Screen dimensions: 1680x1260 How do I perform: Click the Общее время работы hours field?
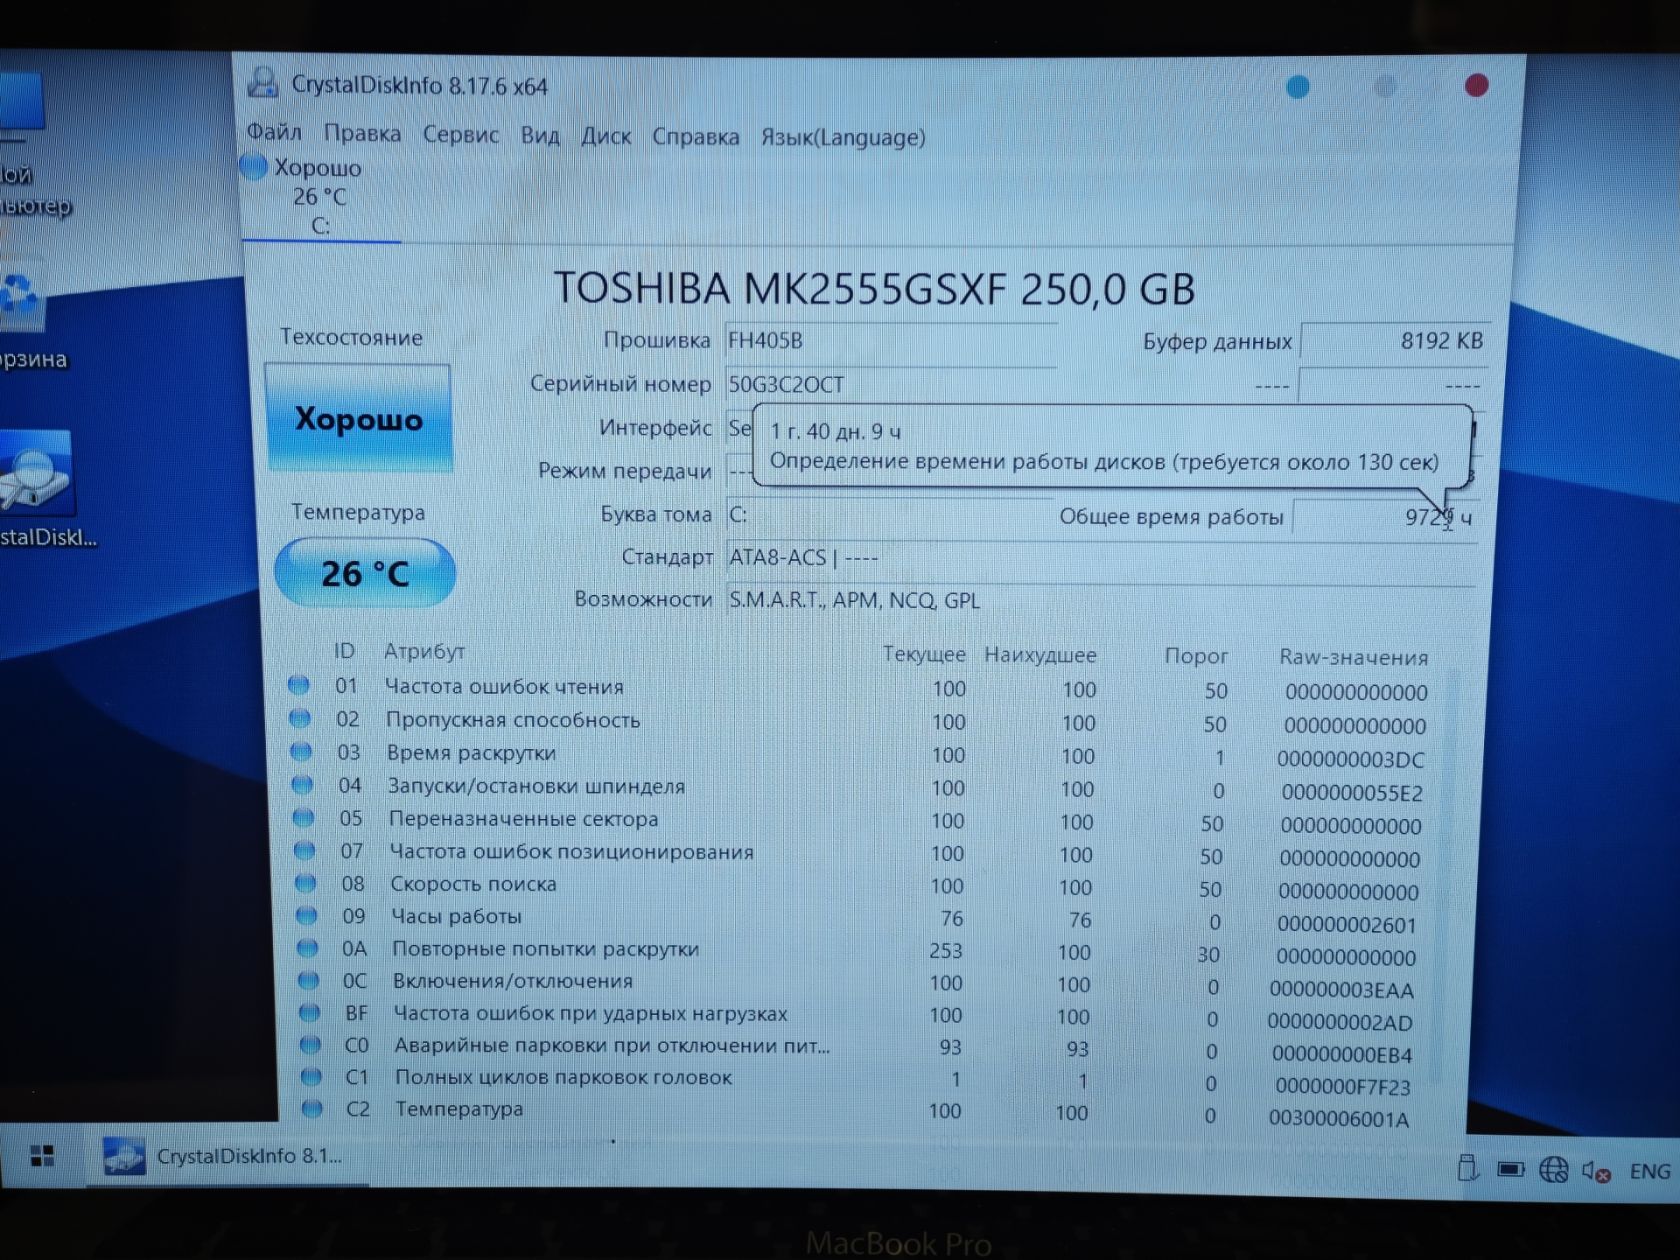click(x=1385, y=517)
